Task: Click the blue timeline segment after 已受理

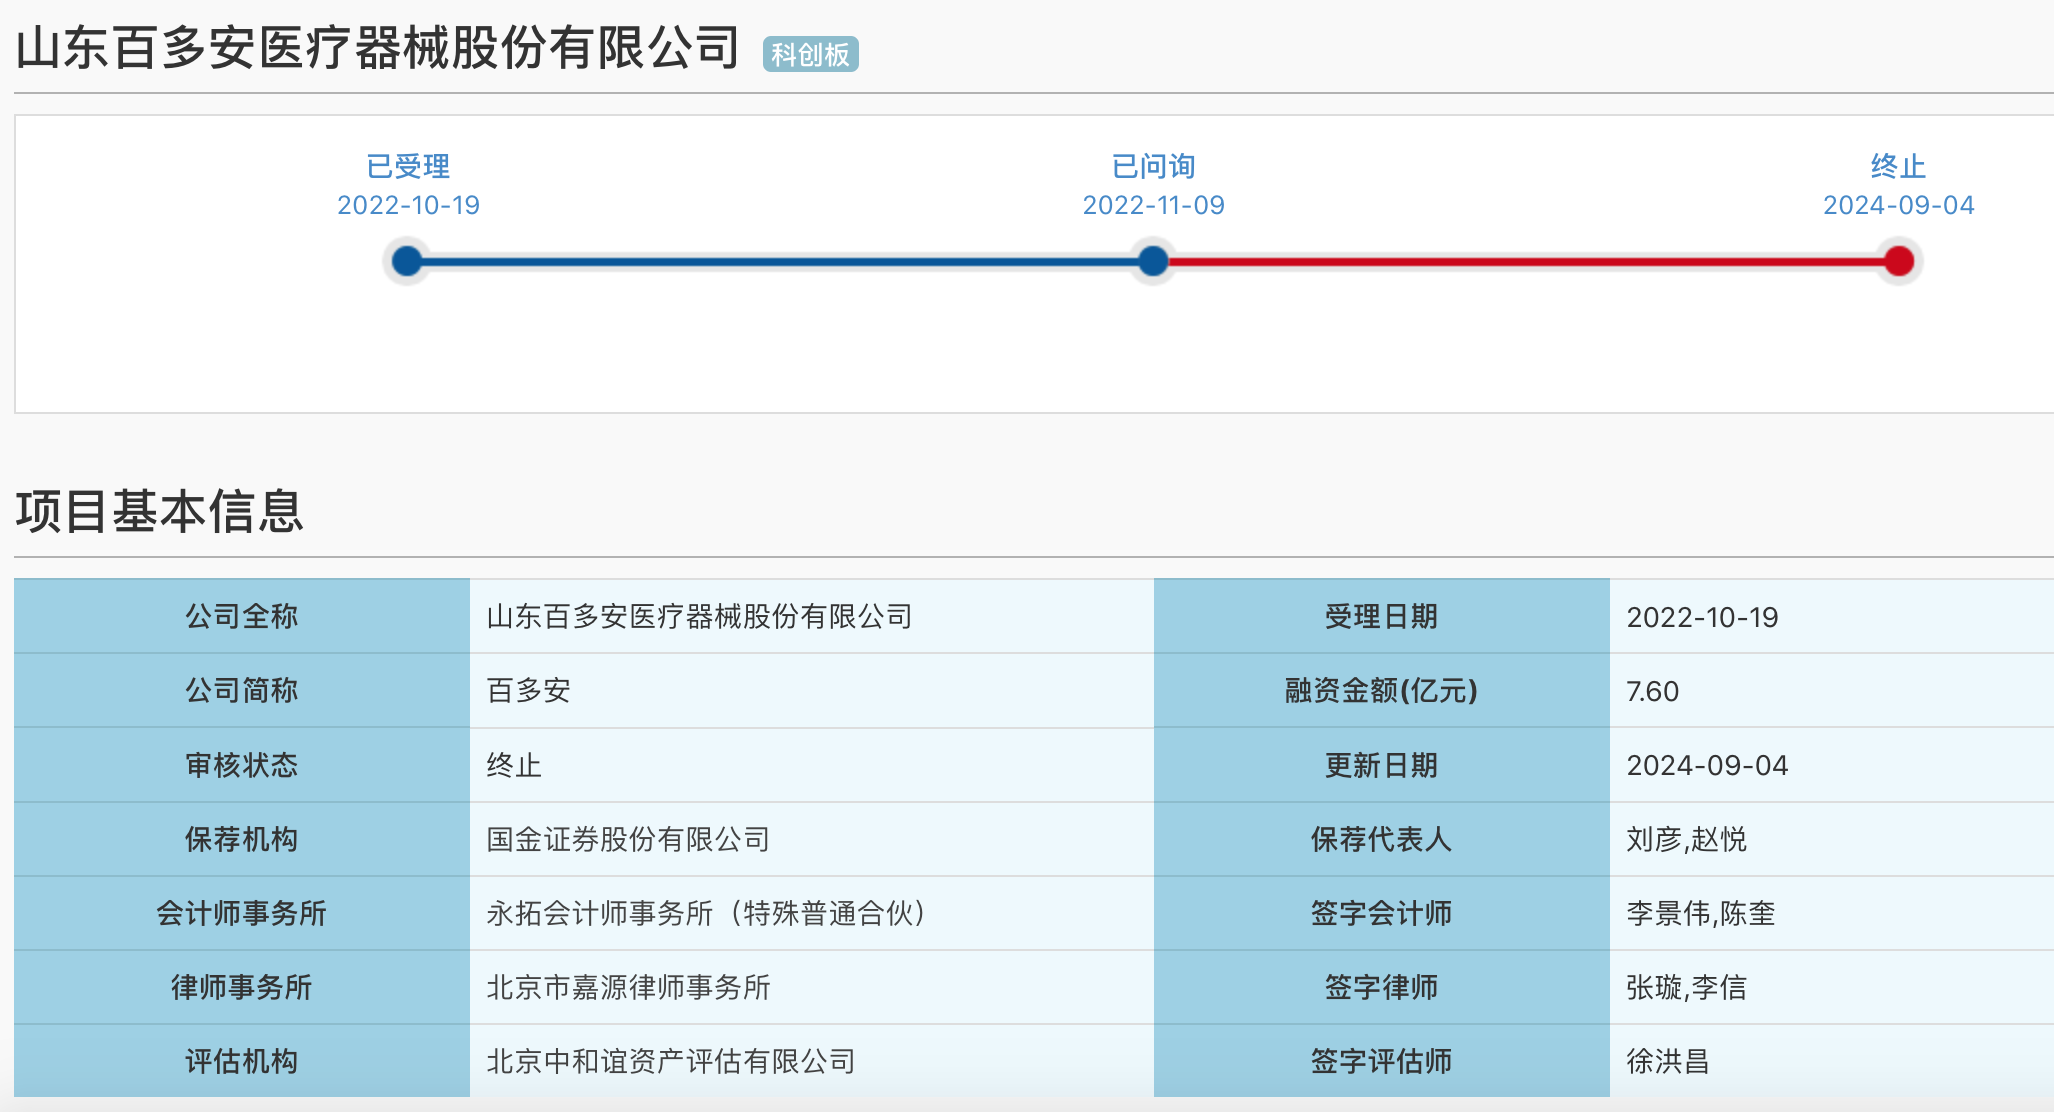Action: tap(780, 262)
